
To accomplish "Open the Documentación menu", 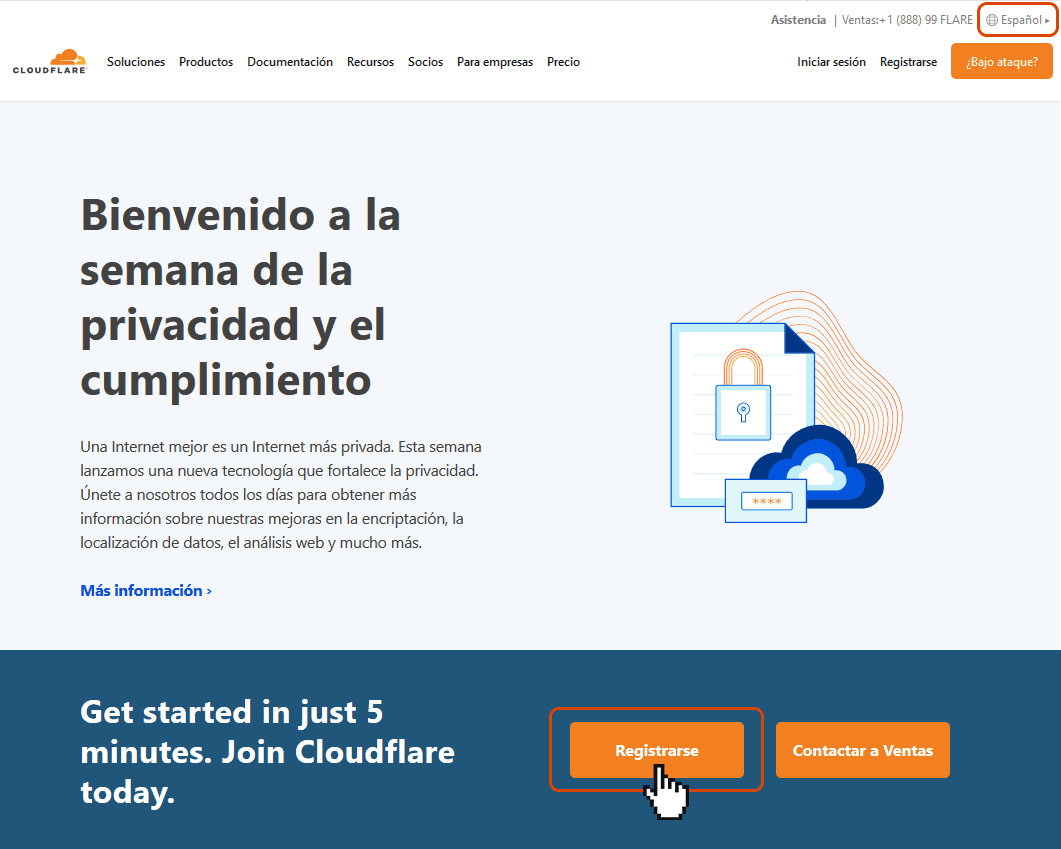I will coord(290,62).
